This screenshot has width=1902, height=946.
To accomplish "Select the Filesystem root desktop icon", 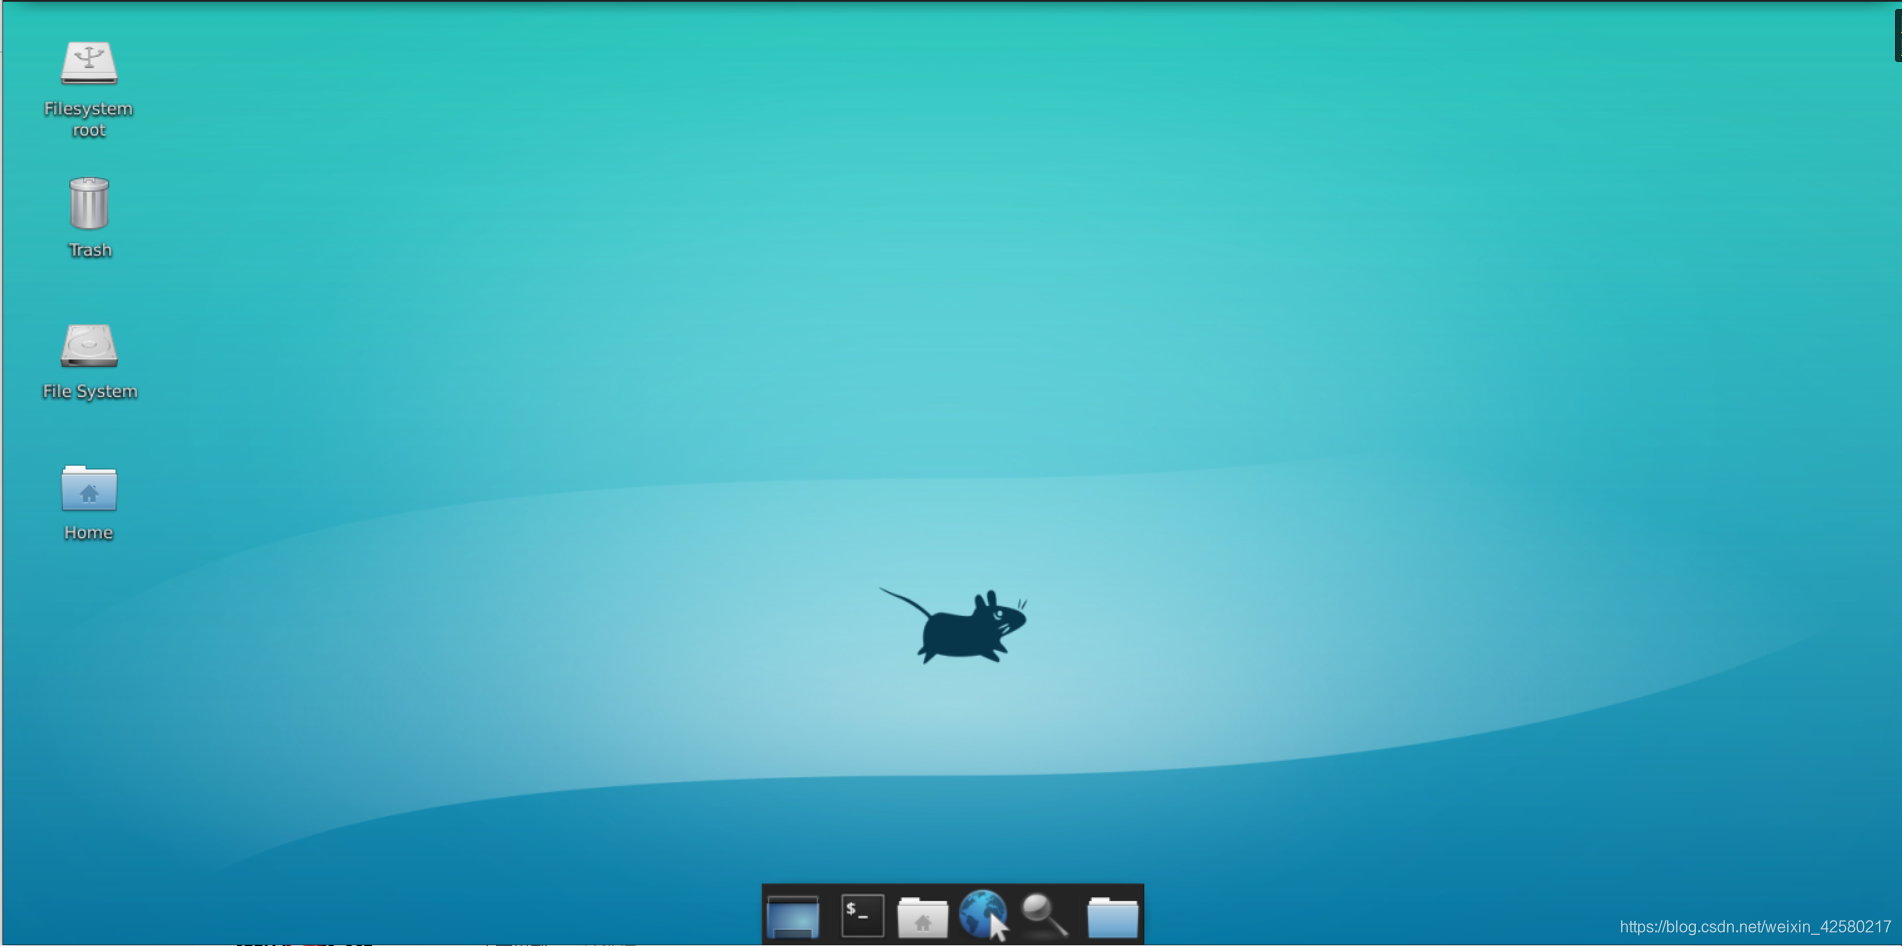I will [x=89, y=63].
